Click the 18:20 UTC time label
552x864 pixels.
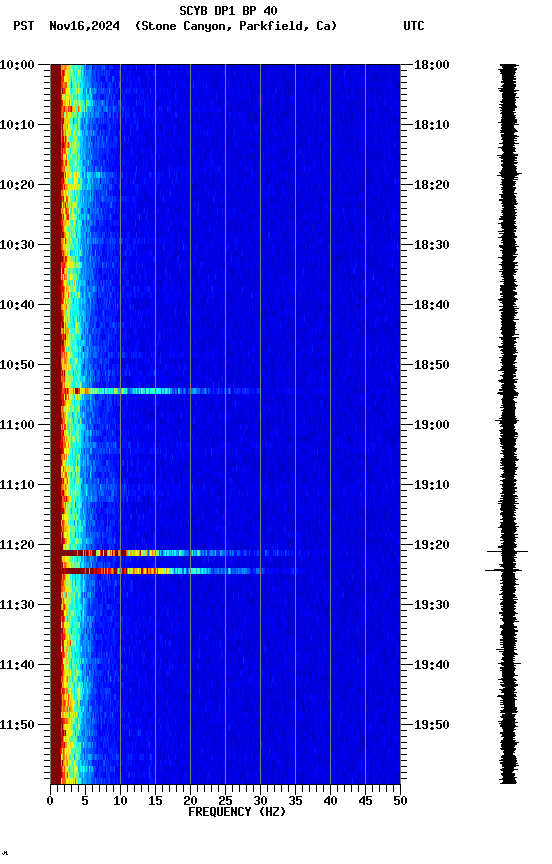pos(432,185)
